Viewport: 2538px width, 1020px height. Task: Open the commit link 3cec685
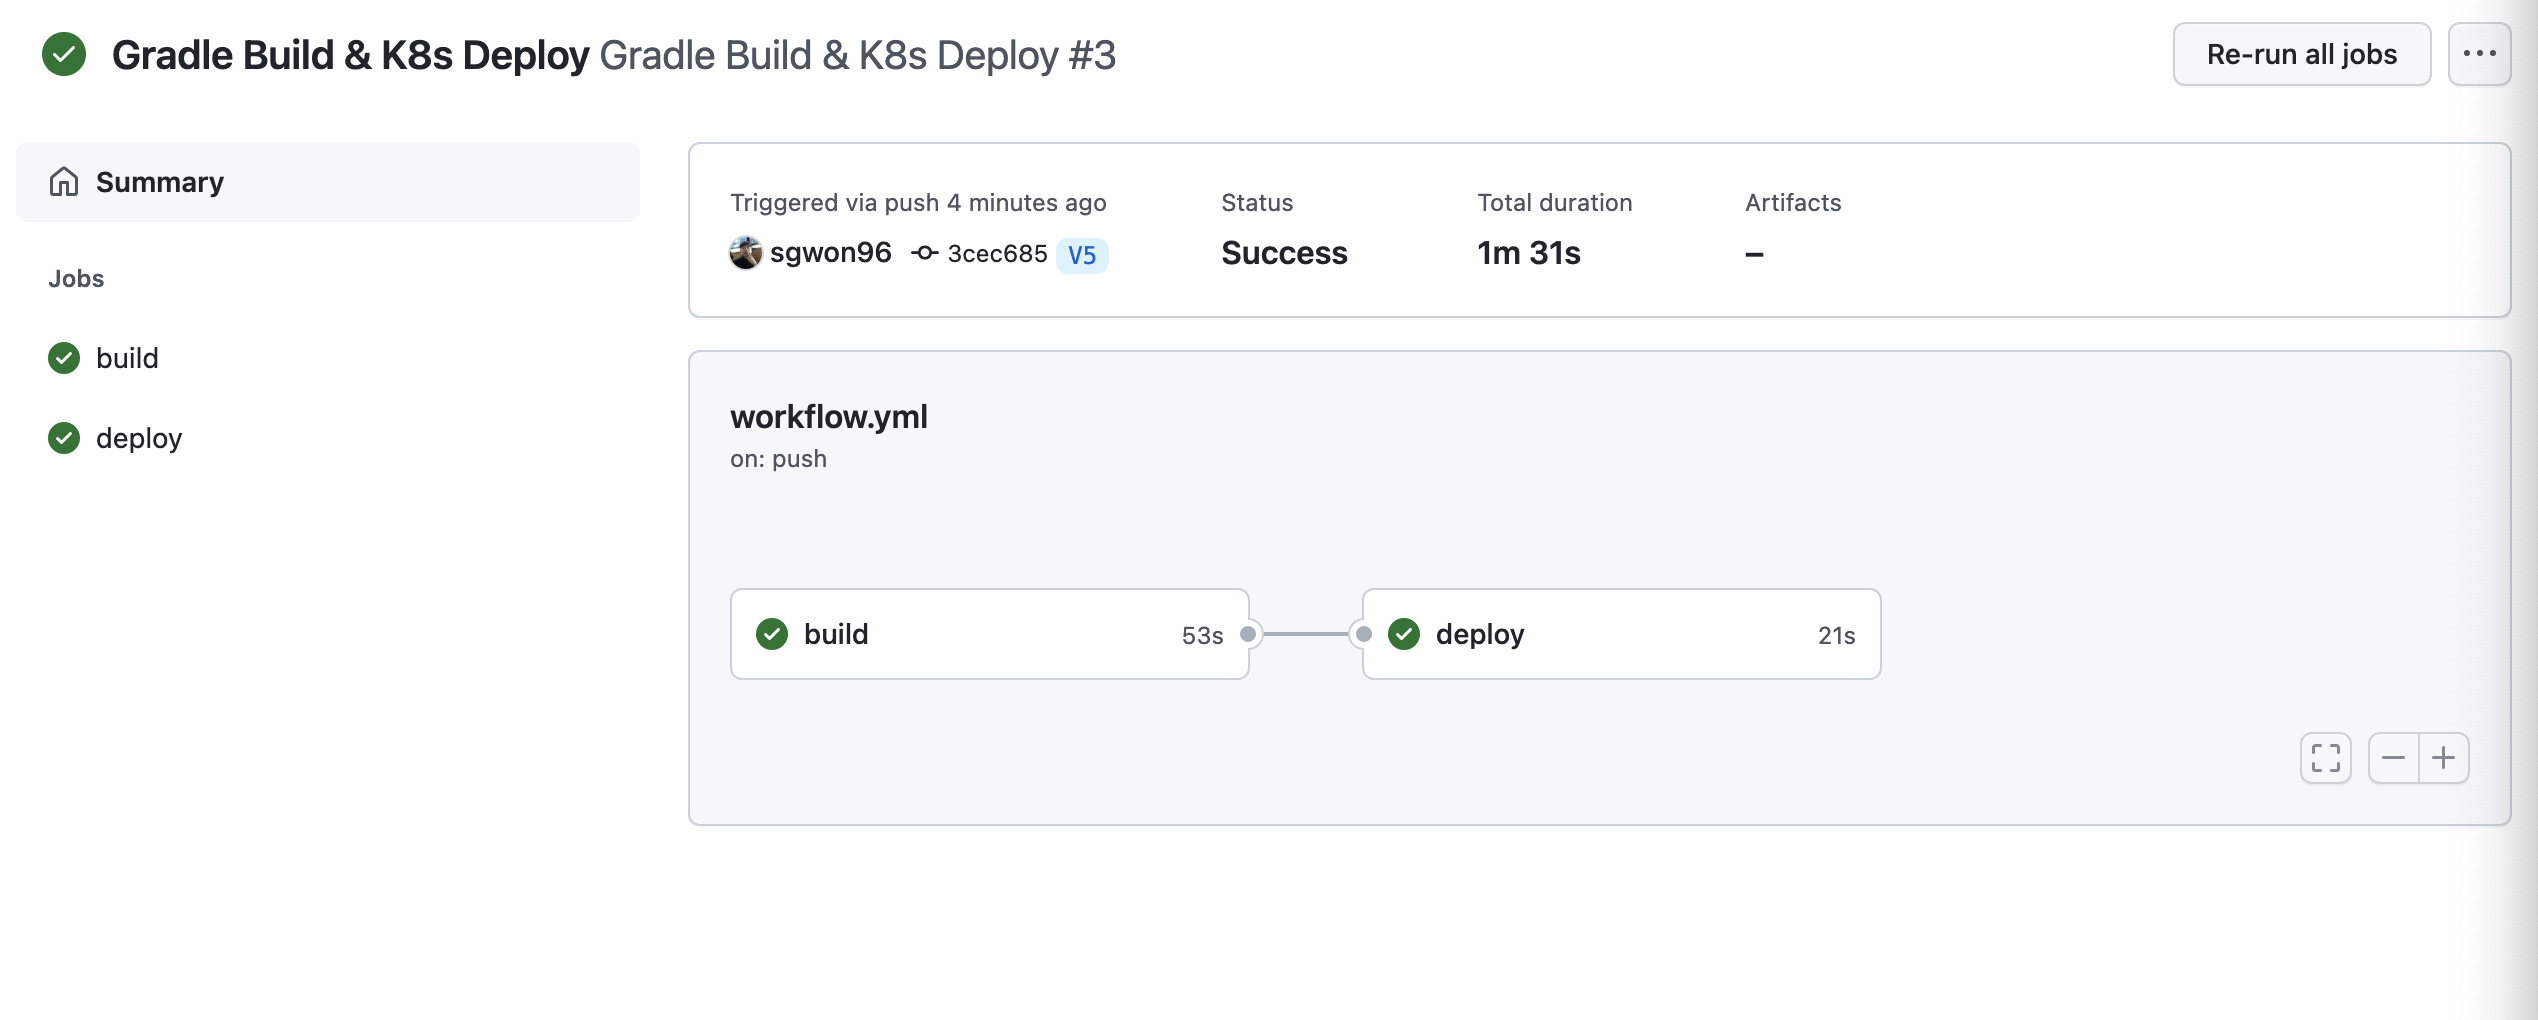996,253
